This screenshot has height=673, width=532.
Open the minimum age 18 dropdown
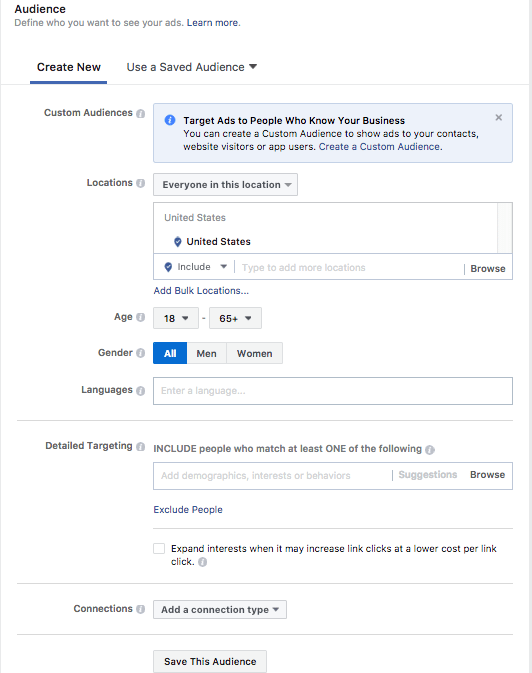176,318
